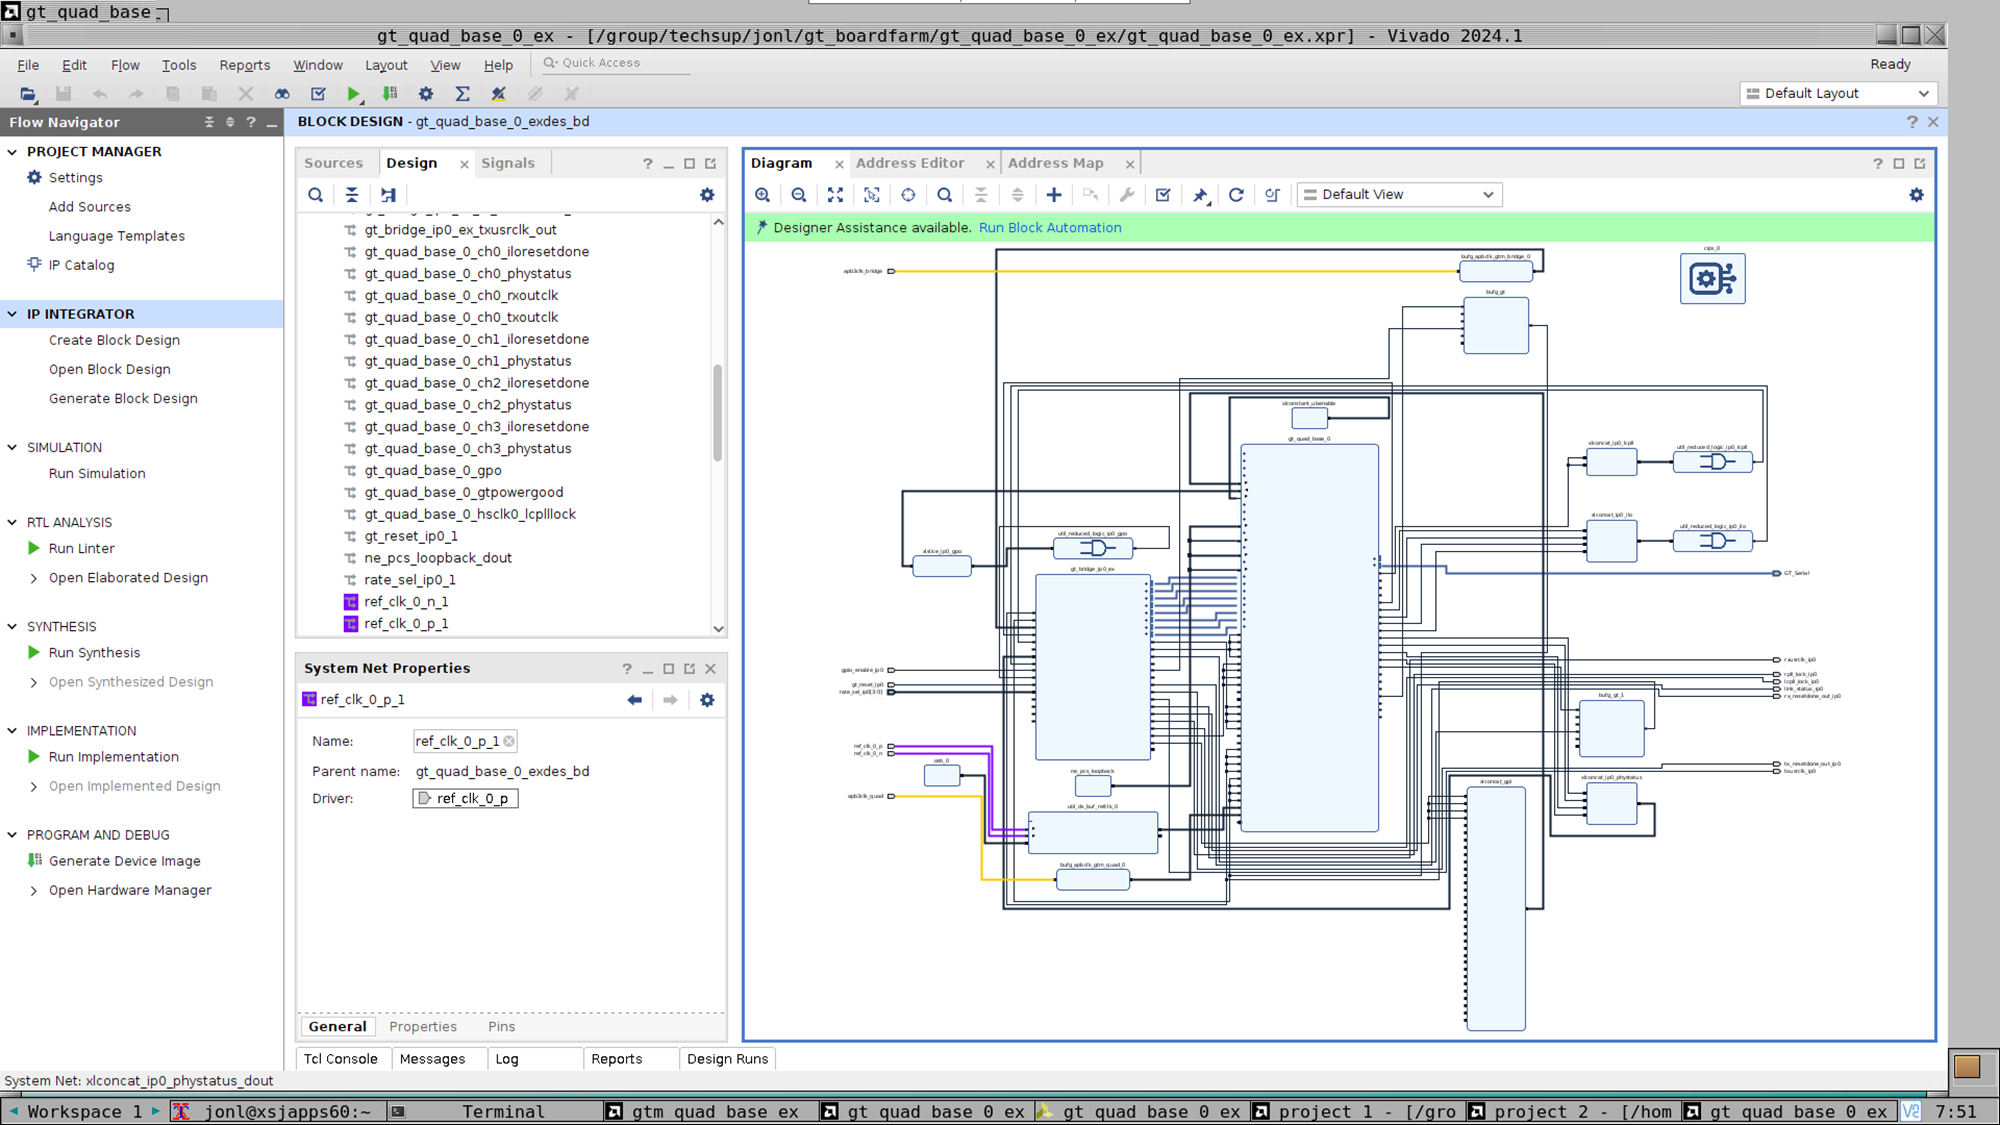The height and width of the screenshot is (1125, 2000).
Task: Click Run Implementation
Action: point(114,757)
